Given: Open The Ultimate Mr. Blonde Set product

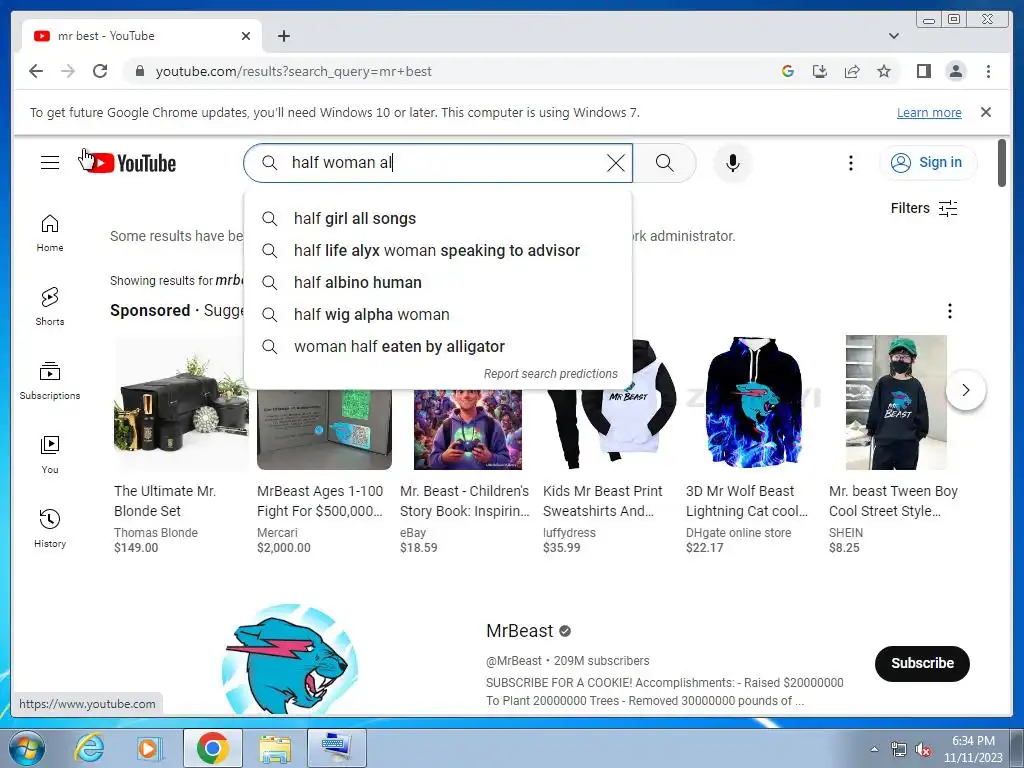Looking at the screenshot, I should (x=180, y=445).
